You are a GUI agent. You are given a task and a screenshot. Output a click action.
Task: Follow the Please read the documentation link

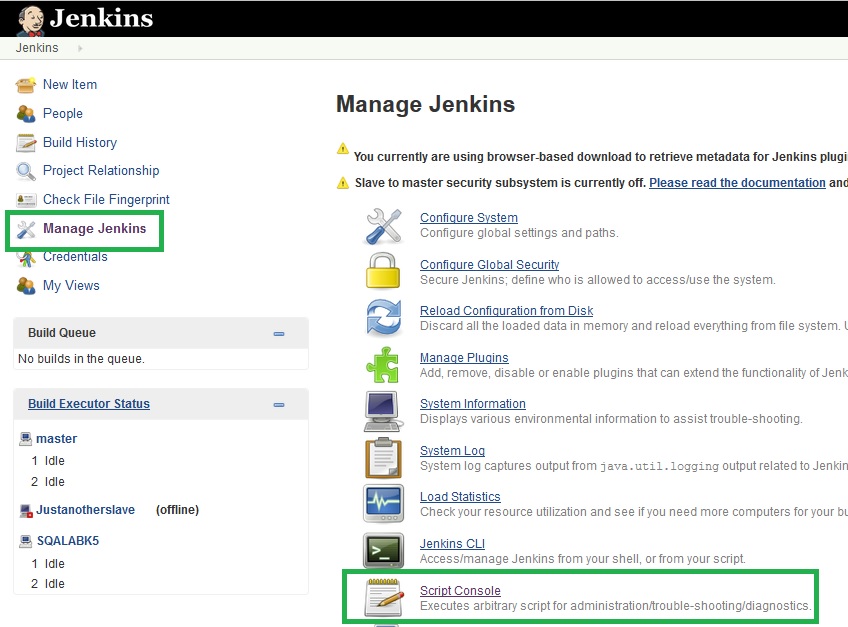[x=737, y=183]
